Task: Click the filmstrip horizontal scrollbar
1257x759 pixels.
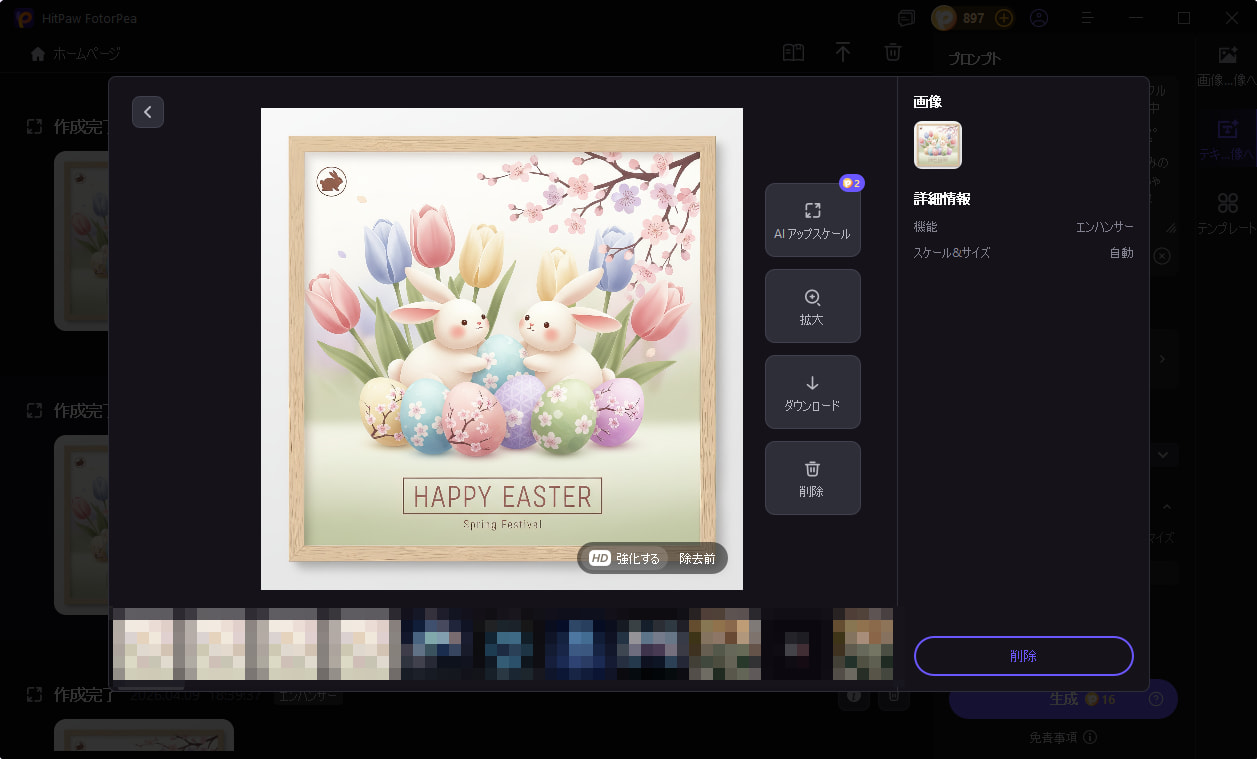Action: pyautogui.click(x=151, y=687)
